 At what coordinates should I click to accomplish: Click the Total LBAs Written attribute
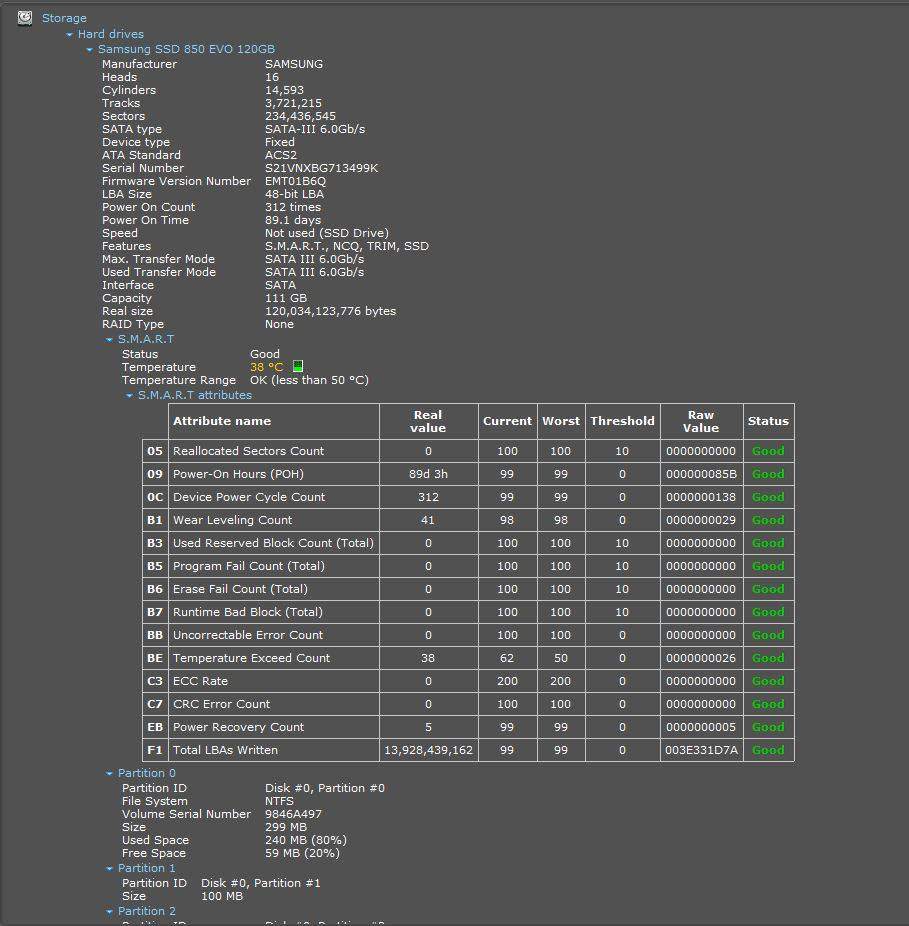226,751
